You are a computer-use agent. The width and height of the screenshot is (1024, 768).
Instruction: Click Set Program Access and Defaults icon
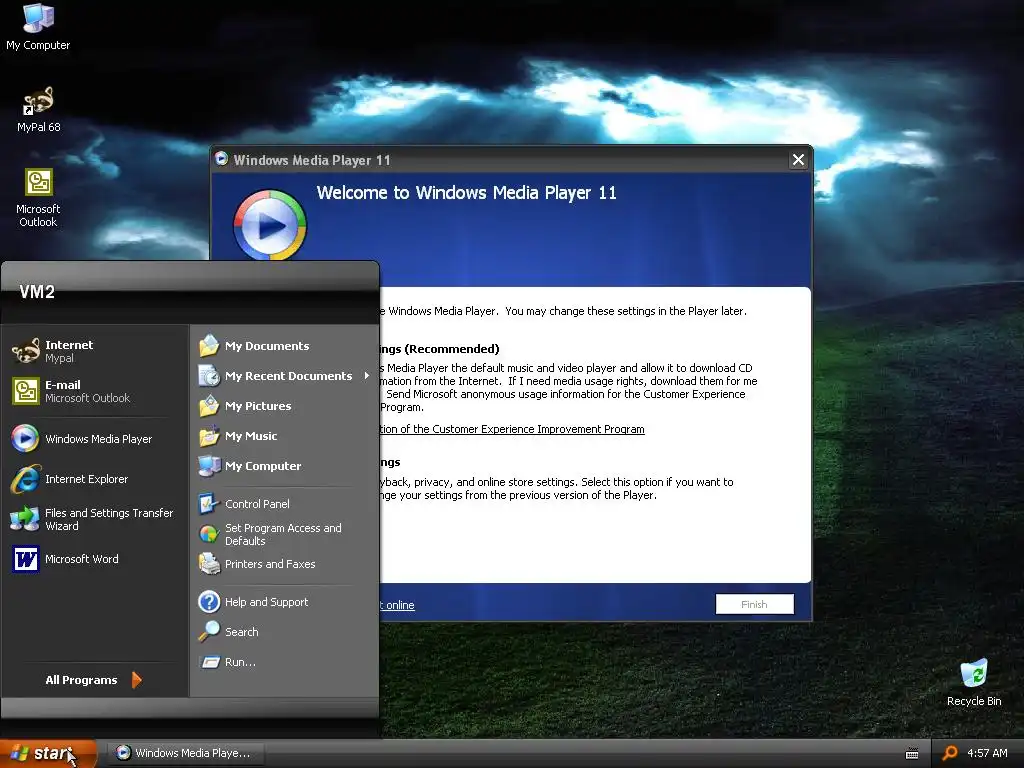(x=209, y=534)
